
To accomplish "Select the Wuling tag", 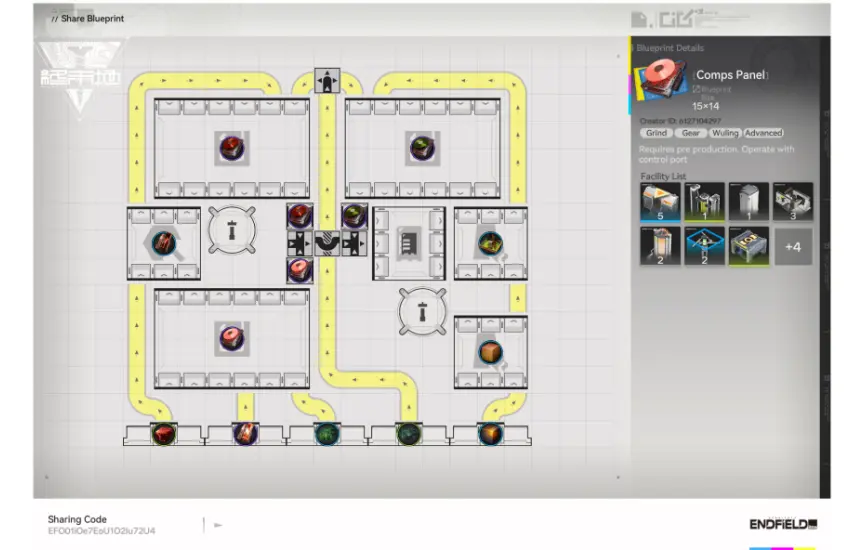I will [x=725, y=133].
